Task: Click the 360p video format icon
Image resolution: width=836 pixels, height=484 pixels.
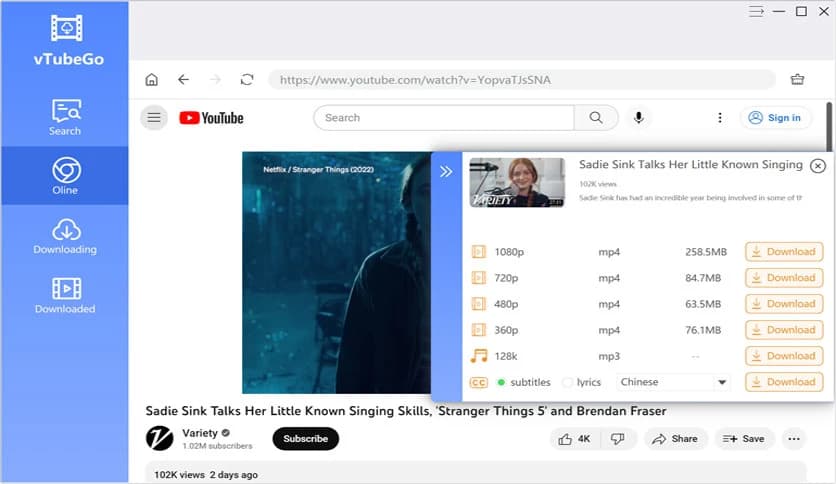Action: 479,330
